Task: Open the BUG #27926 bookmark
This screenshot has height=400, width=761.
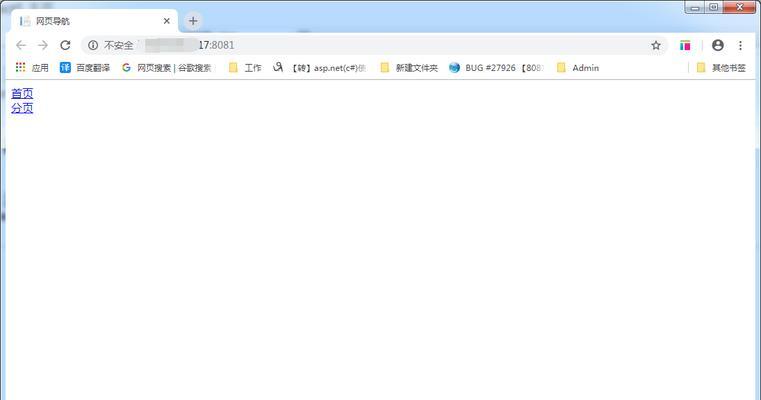Action: 496,68
